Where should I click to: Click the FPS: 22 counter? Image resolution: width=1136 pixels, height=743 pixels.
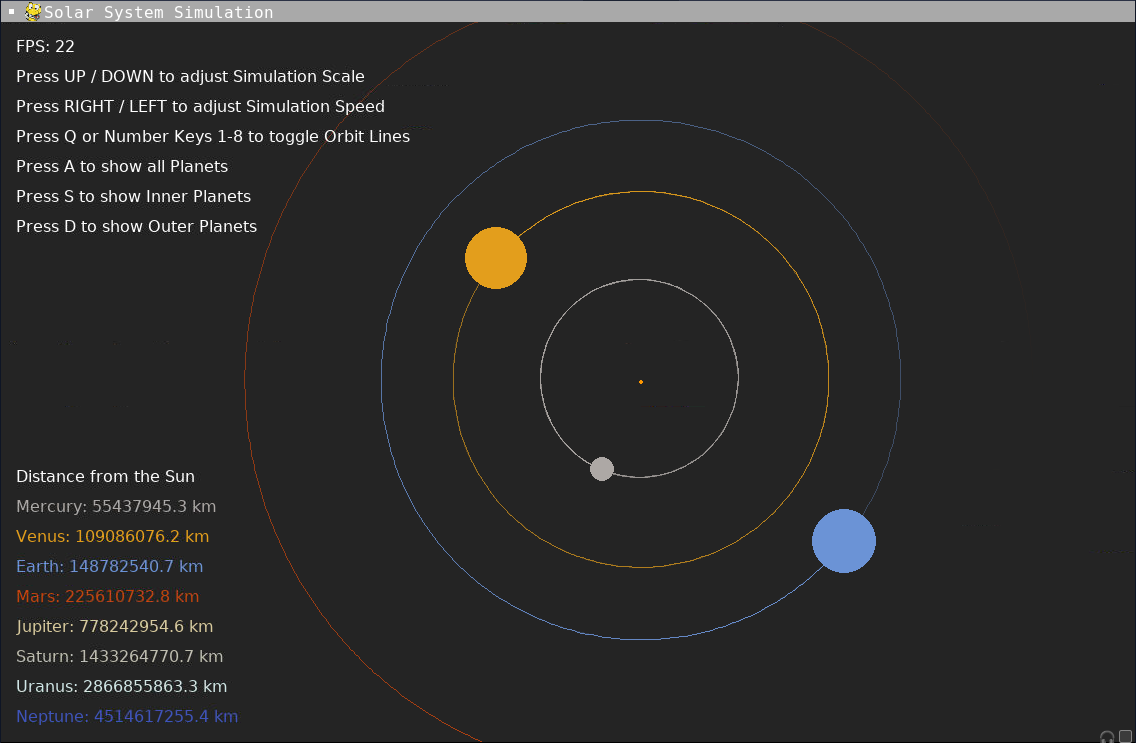tap(45, 46)
